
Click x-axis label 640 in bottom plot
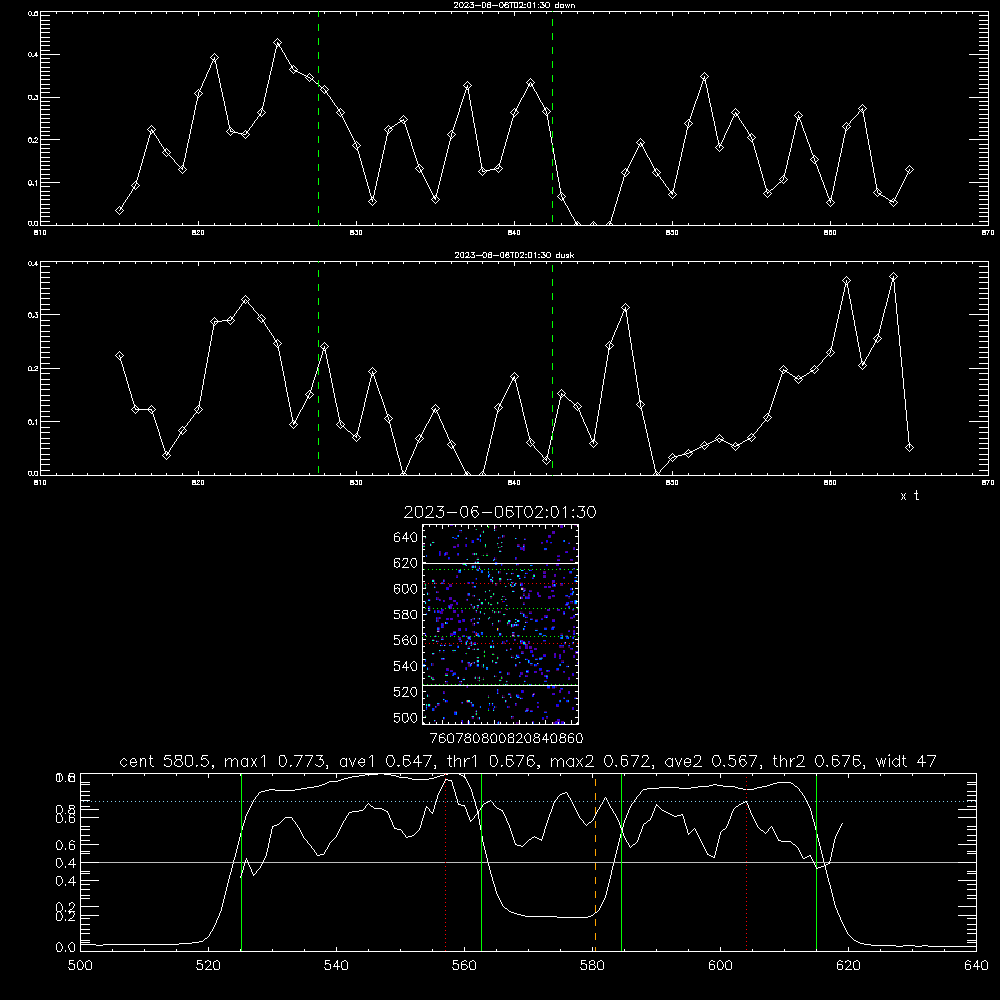pos(976,966)
